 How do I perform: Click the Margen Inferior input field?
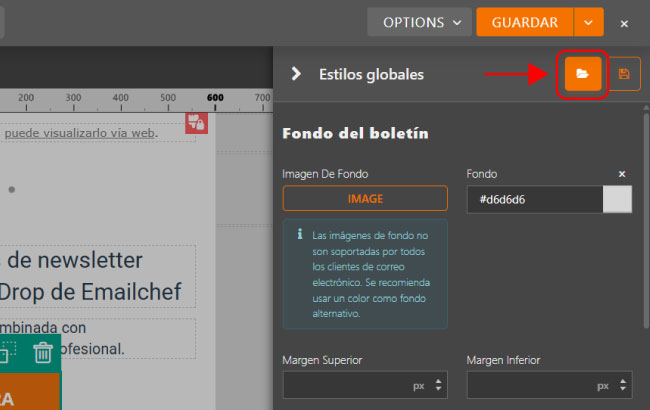532,385
